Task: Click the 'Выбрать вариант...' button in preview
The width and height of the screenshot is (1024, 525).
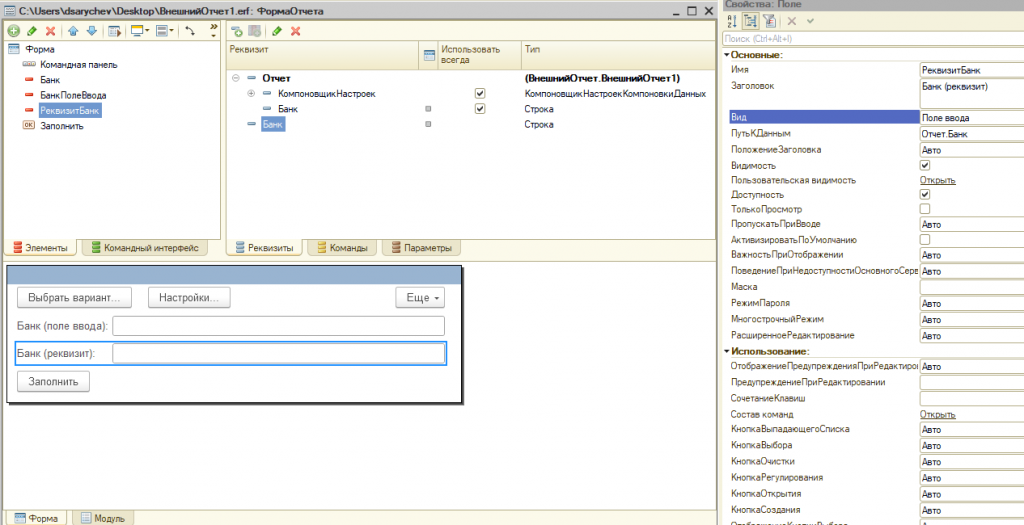Action: tap(74, 298)
